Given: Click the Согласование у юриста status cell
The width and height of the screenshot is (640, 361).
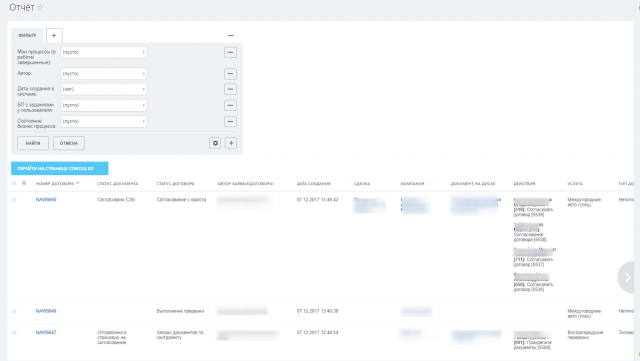Looking at the screenshot, I should 181,200.
